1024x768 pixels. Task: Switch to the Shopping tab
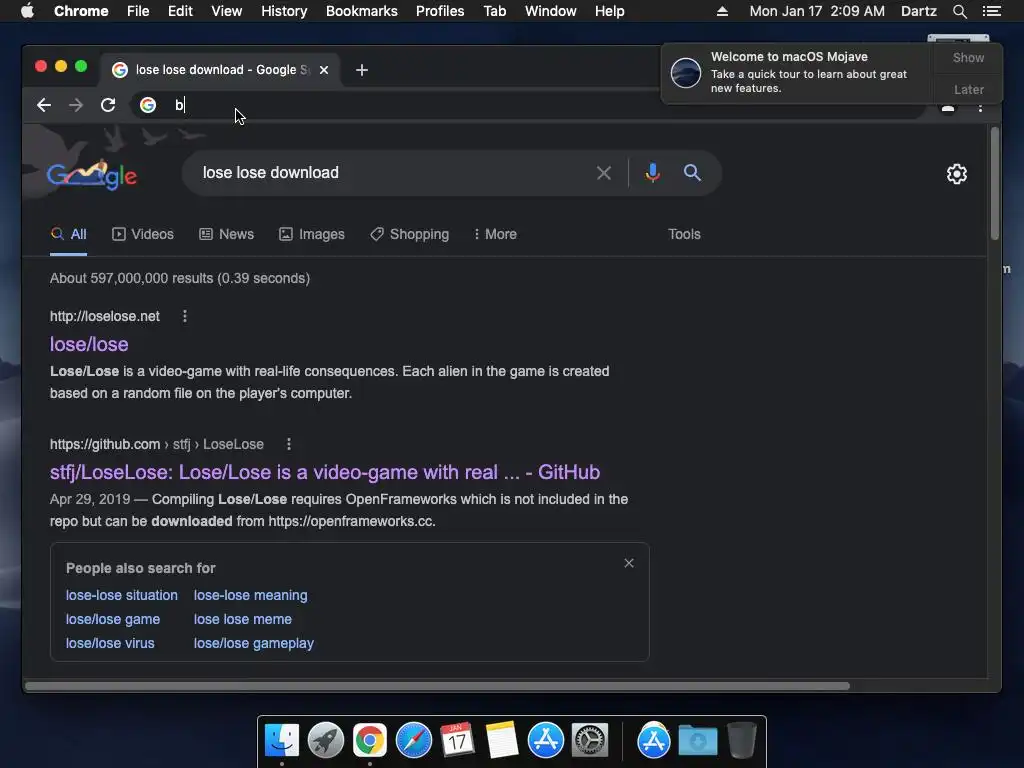(409, 234)
